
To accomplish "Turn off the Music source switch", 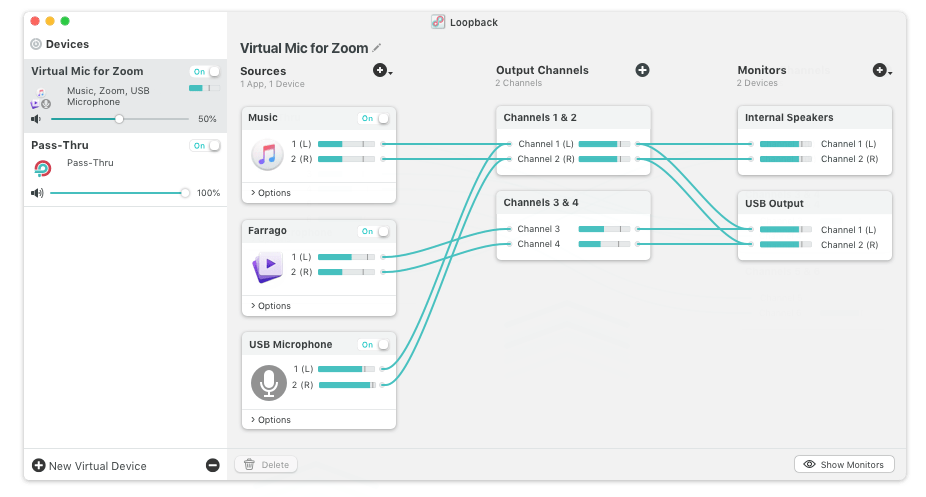I will pyautogui.click(x=374, y=118).
